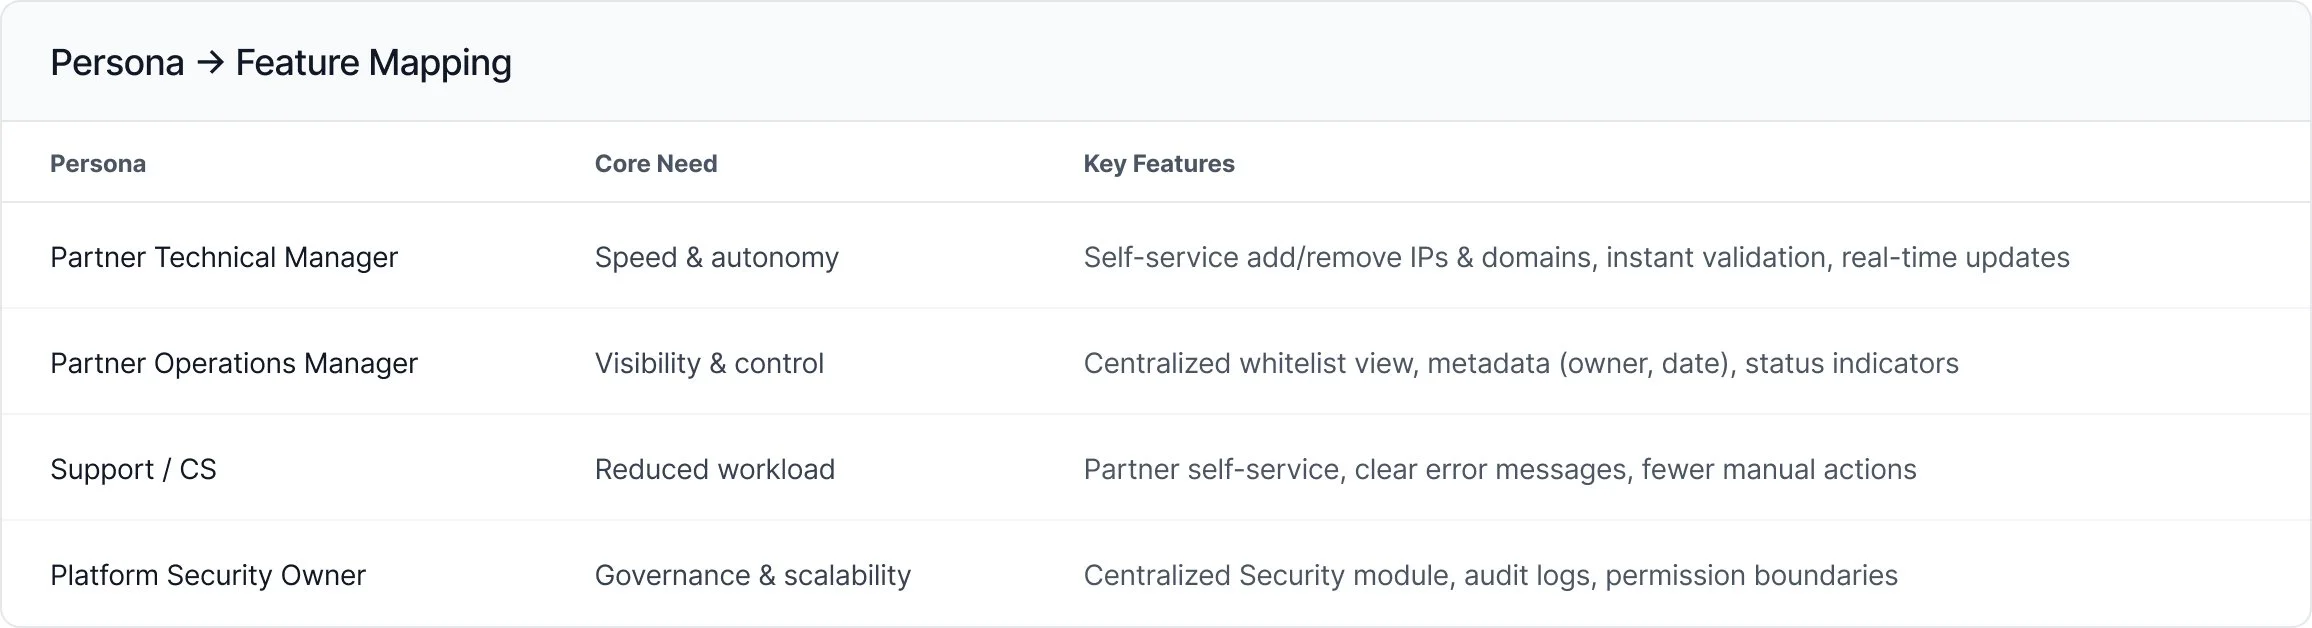The image size is (2312, 628).
Task: Click the "Persona → Feature Mapping" heading
Action: click(281, 63)
